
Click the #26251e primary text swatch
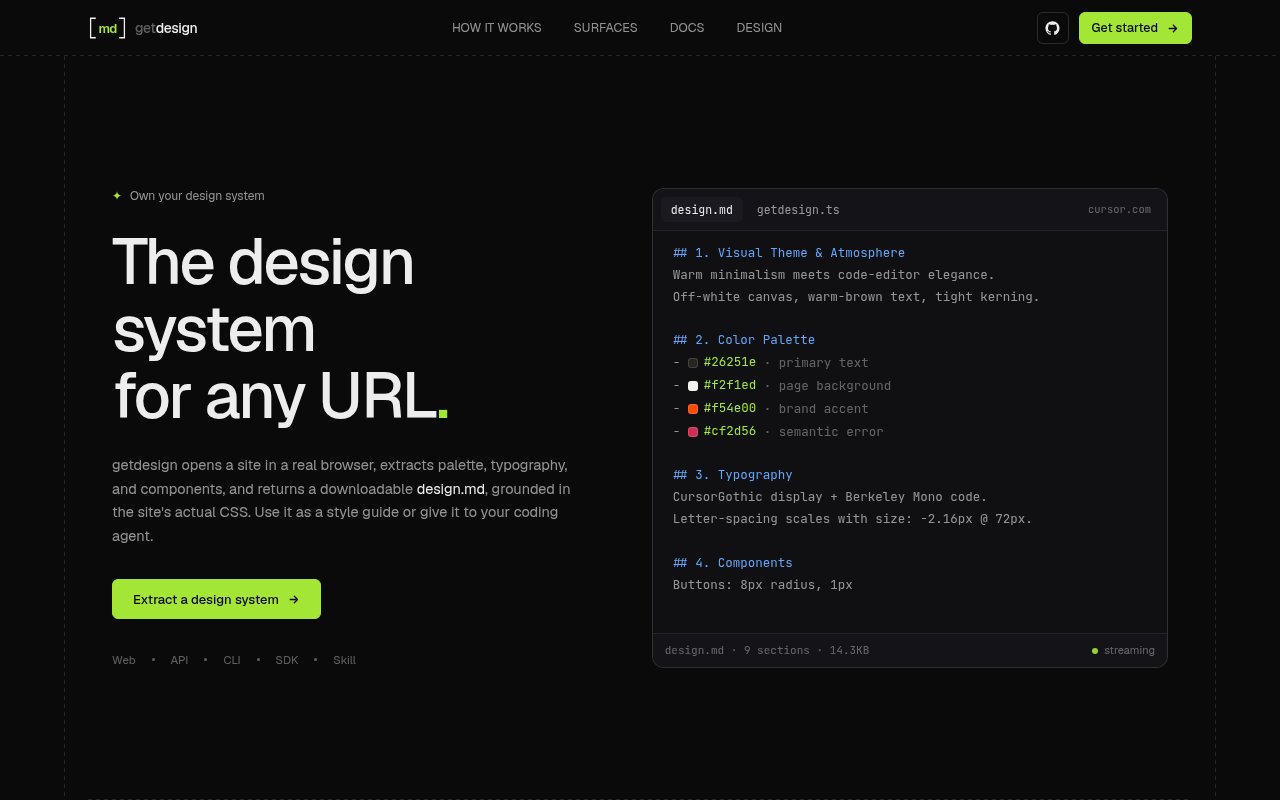click(693, 363)
